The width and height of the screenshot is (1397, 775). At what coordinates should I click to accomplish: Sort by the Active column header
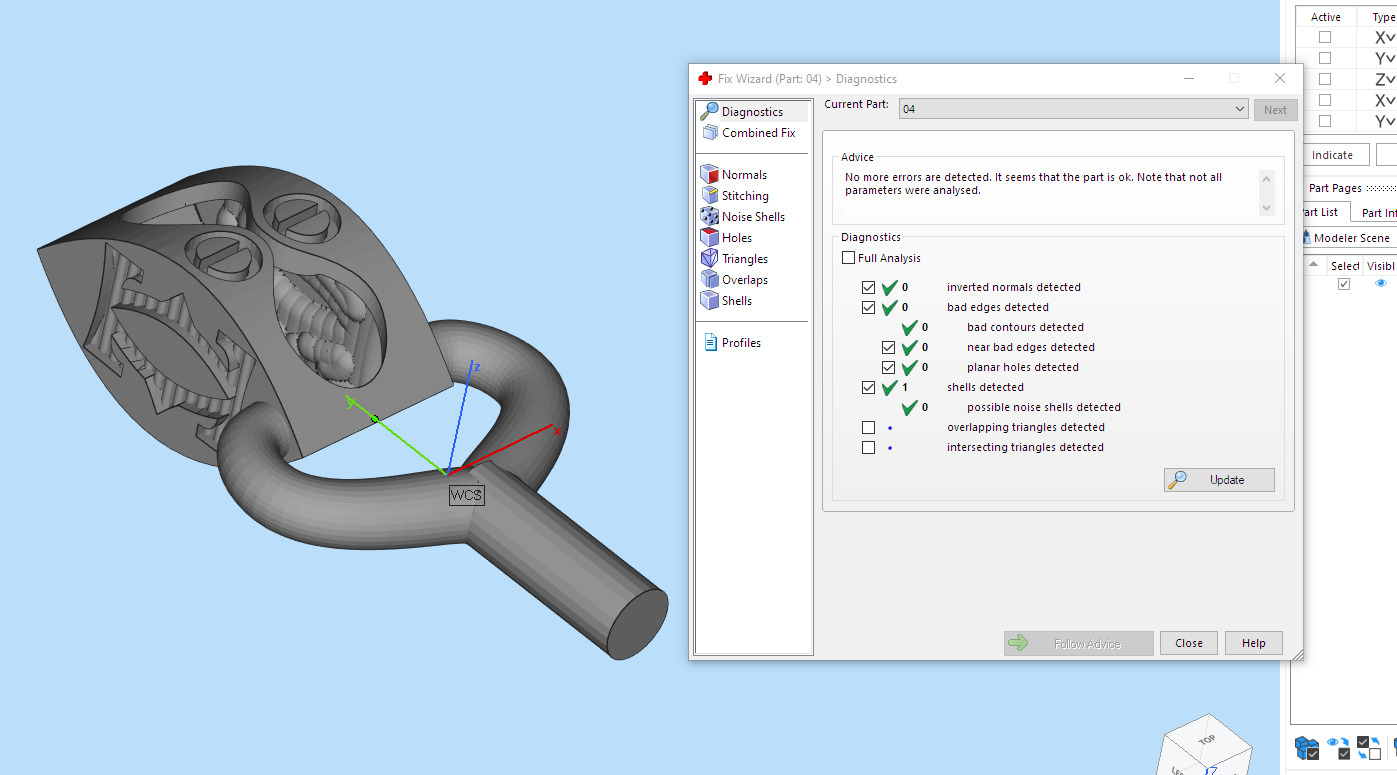pyautogui.click(x=1326, y=17)
